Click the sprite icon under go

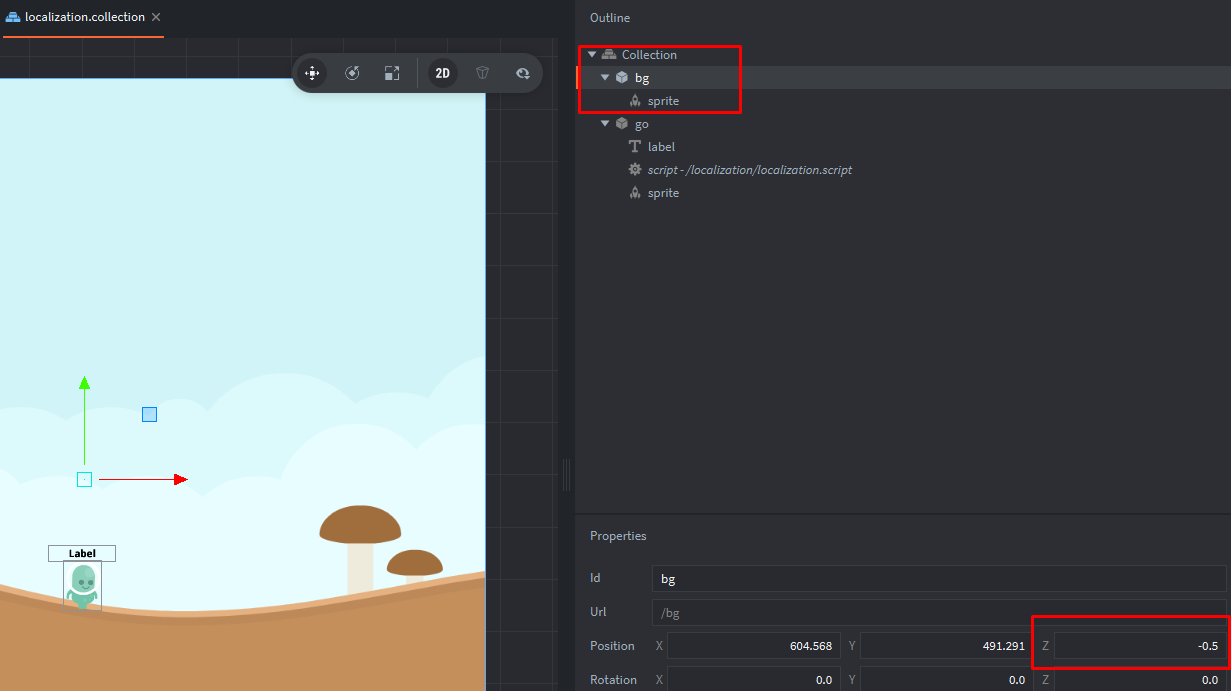[634, 193]
